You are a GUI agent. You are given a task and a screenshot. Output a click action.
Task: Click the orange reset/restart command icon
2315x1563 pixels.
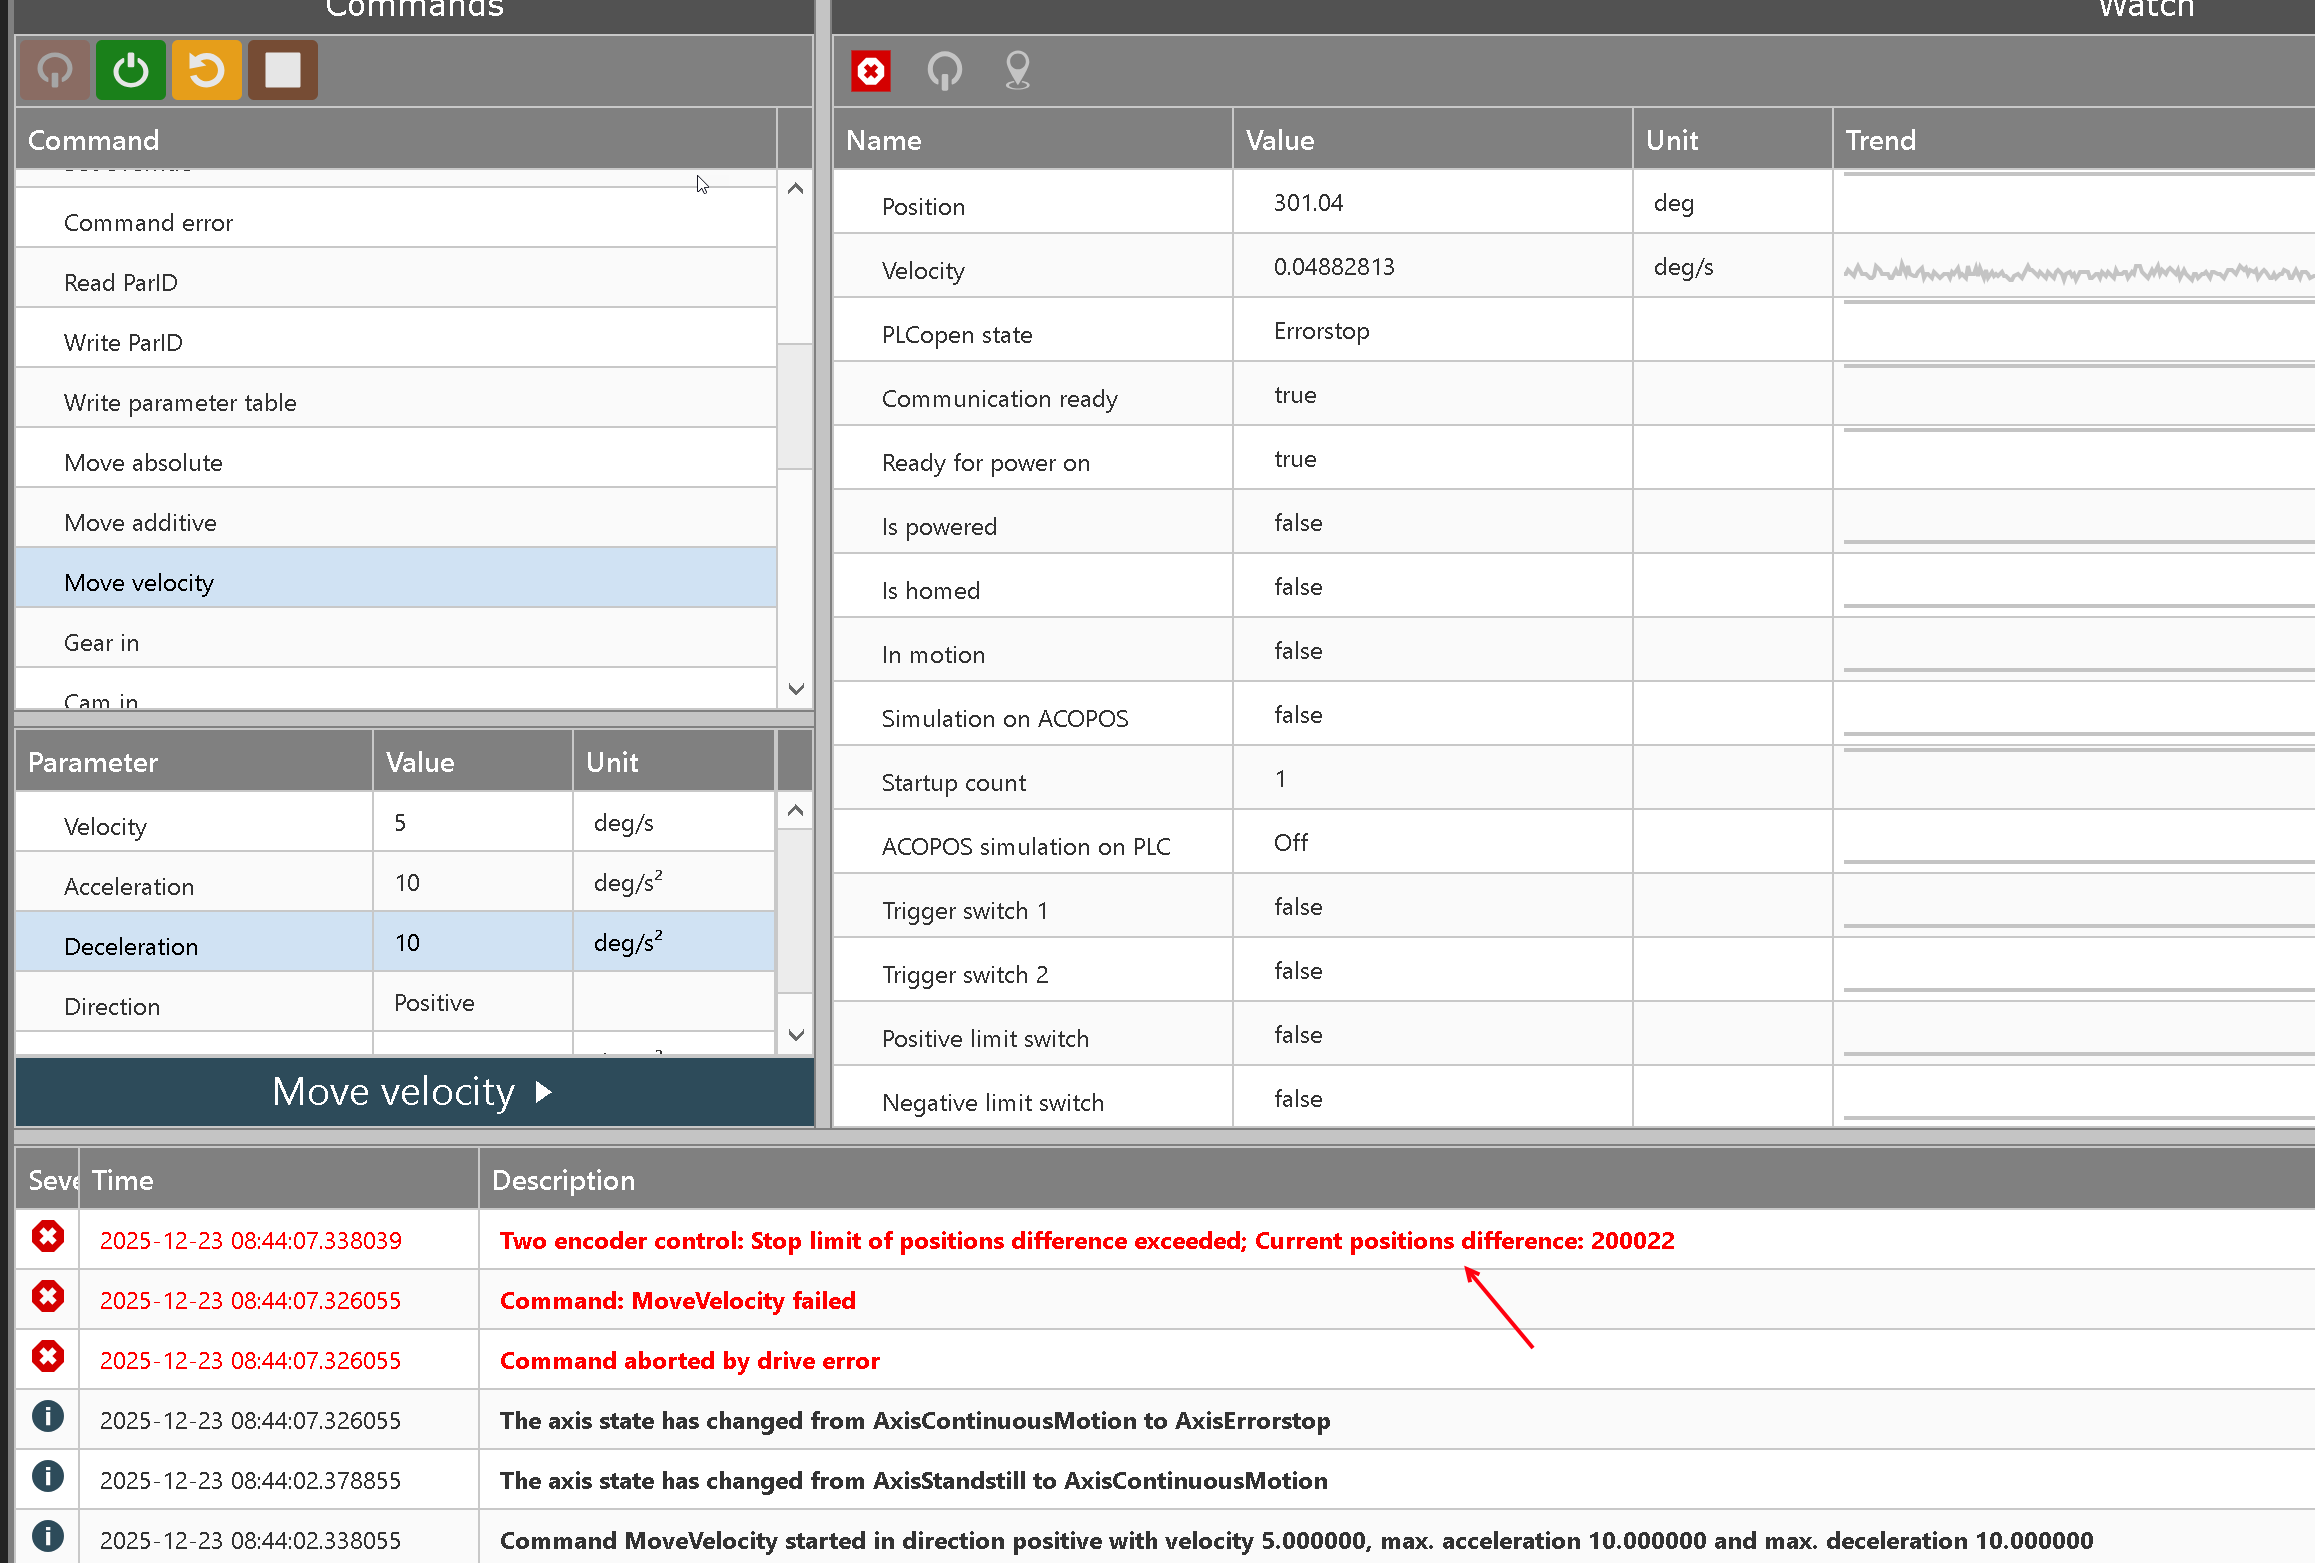coord(207,70)
